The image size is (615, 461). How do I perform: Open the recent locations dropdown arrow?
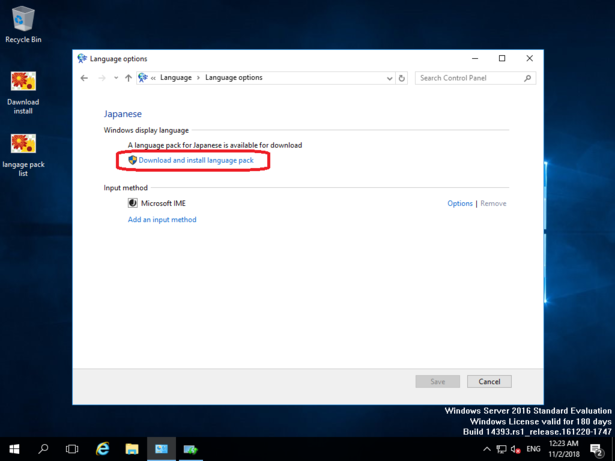pyautogui.click(x=116, y=78)
